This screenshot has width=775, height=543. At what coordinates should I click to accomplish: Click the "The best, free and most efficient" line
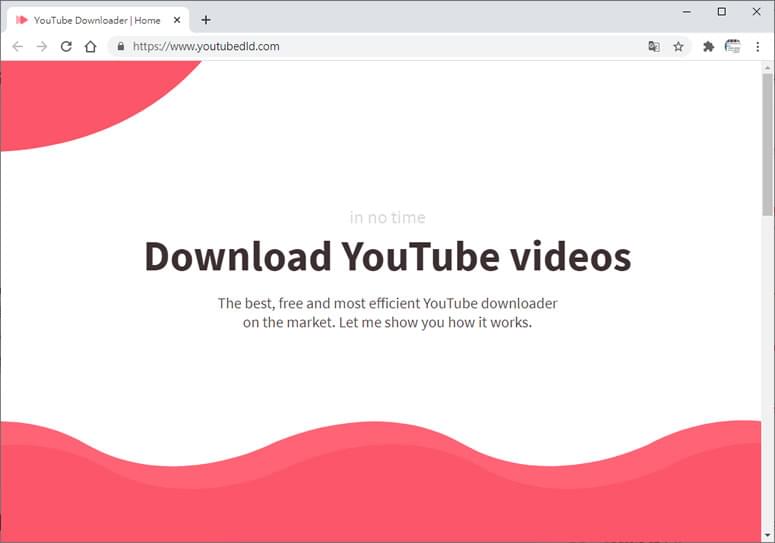coord(388,303)
